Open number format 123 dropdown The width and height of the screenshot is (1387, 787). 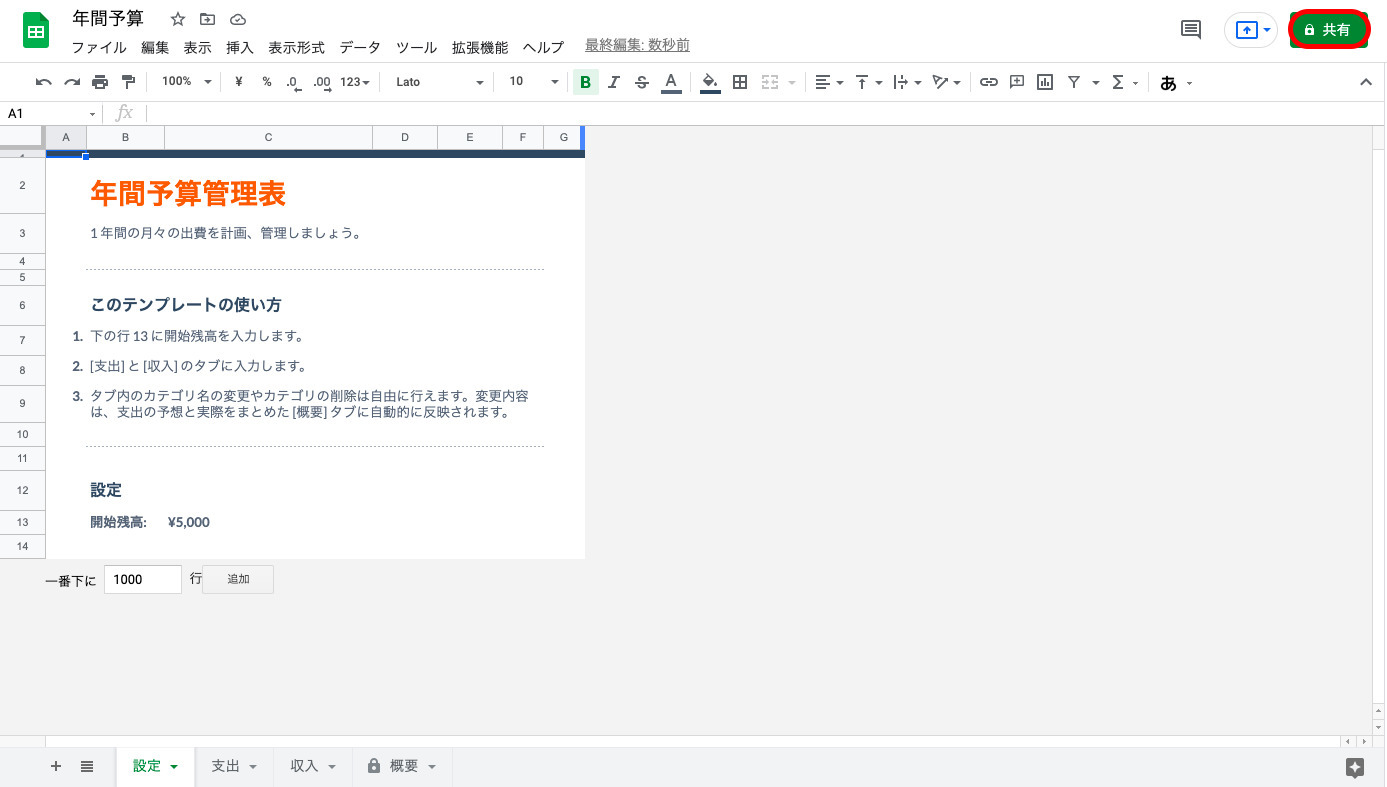pos(355,82)
